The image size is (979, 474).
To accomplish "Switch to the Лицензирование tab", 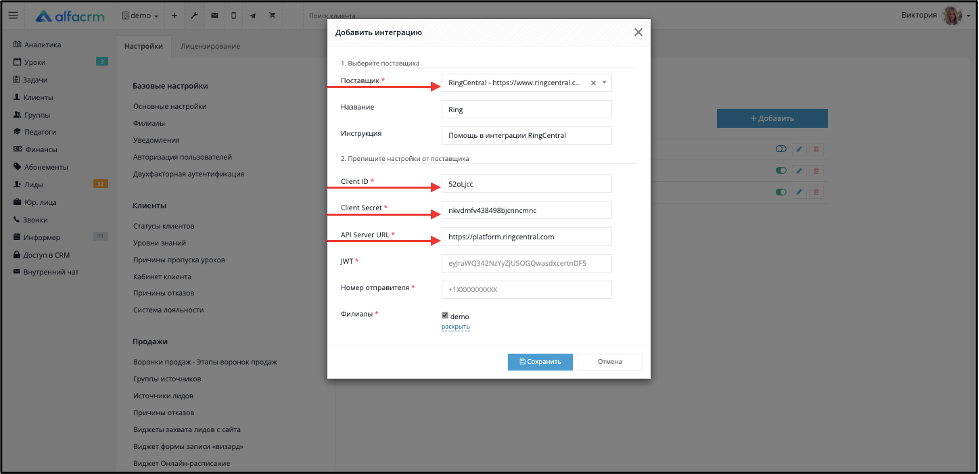I will (x=210, y=46).
